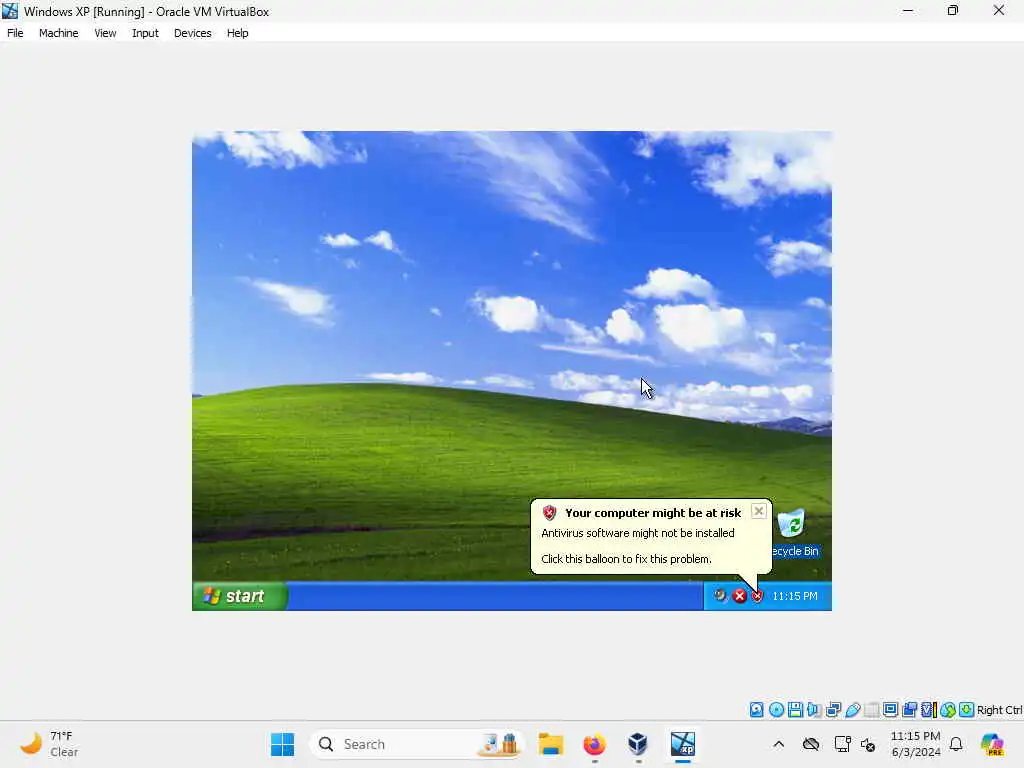Click the XP taskbar clock 11:15 PM
The height and width of the screenshot is (768, 1024).
click(x=795, y=596)
